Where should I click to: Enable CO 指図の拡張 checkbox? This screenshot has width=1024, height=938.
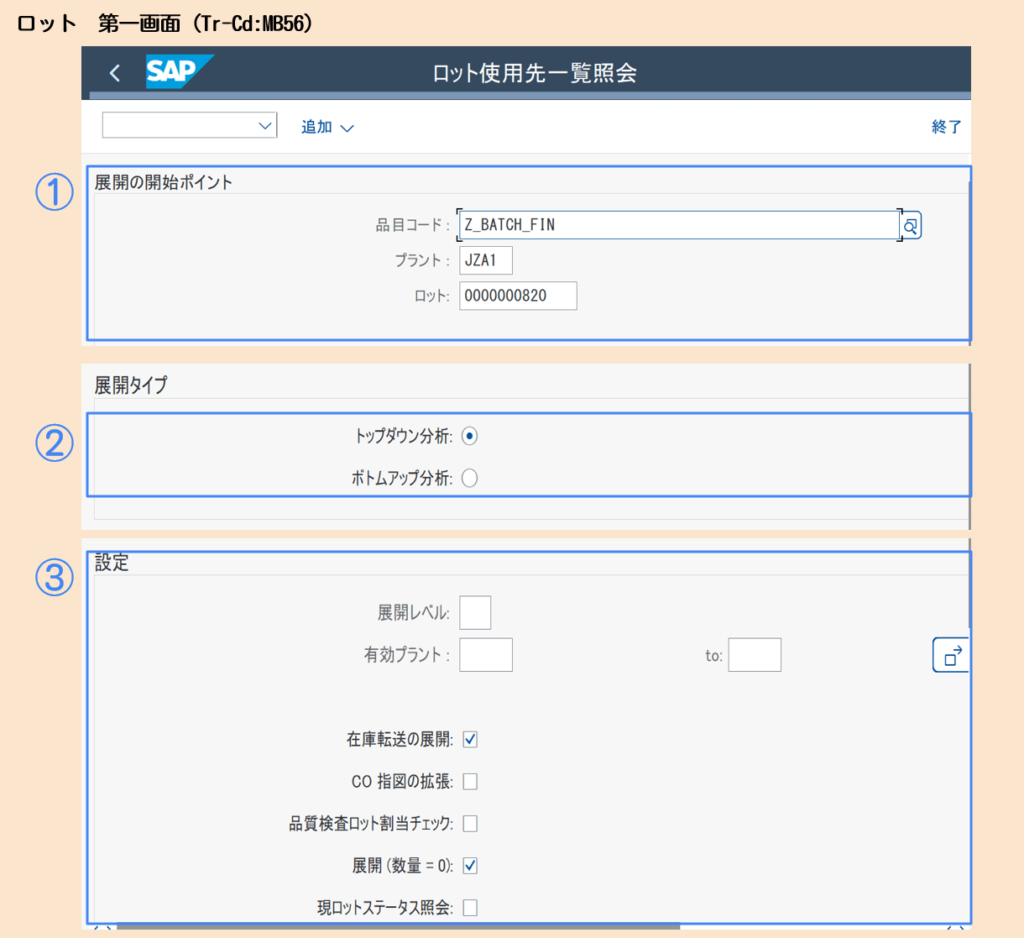[x=470, y=782]
